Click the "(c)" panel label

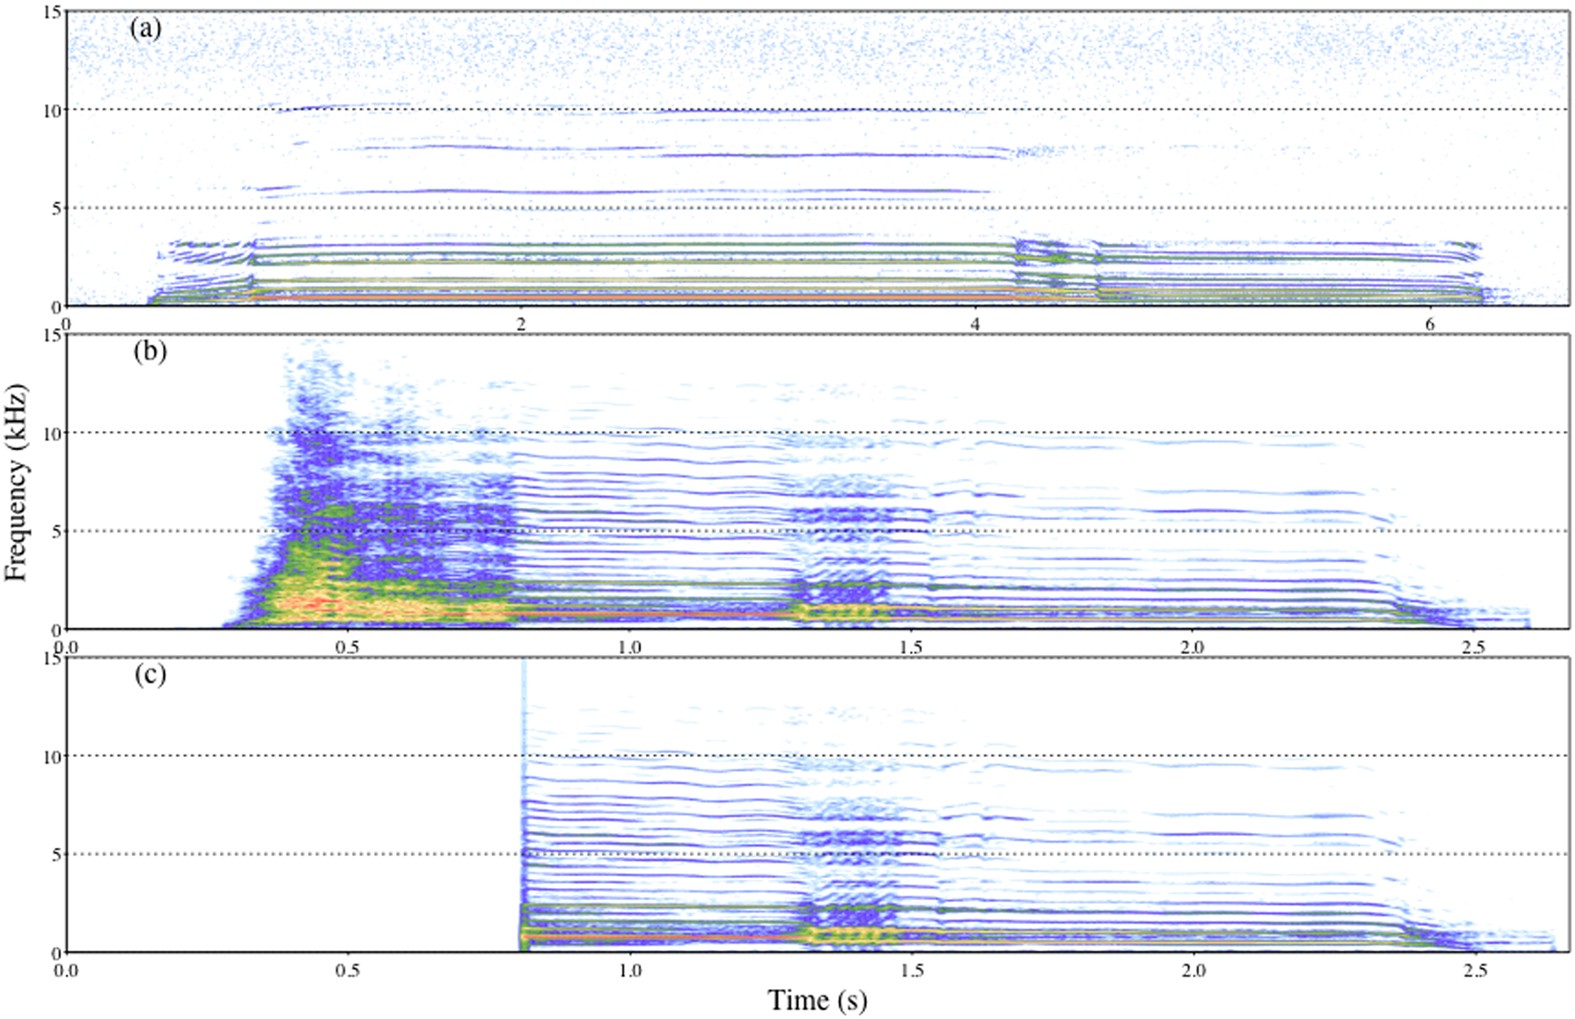point(150,674)
